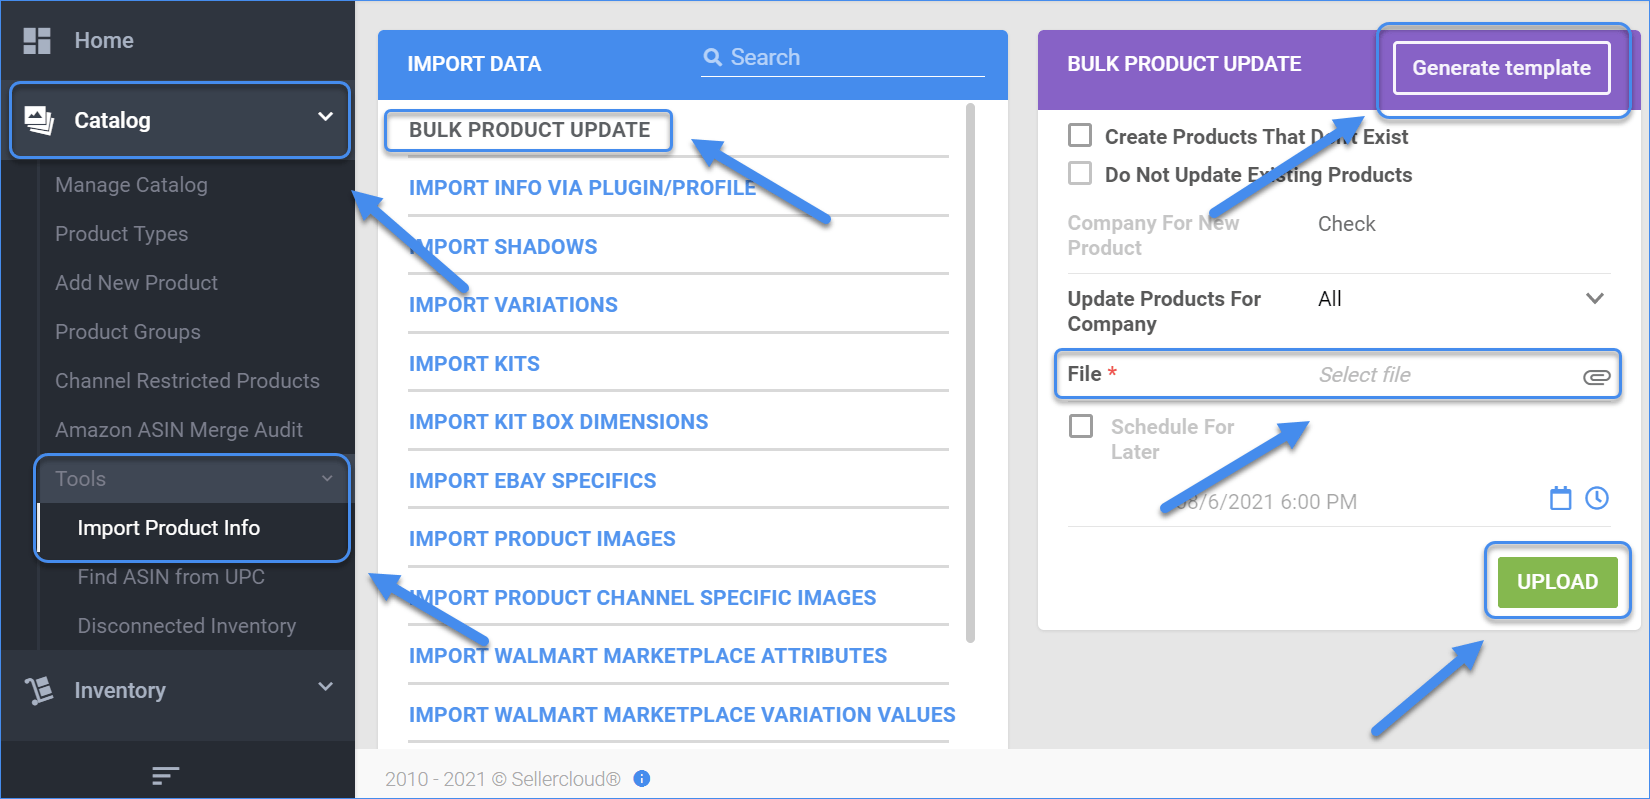
Task: Open Home in the sidebar
Action: pos(104,41)
